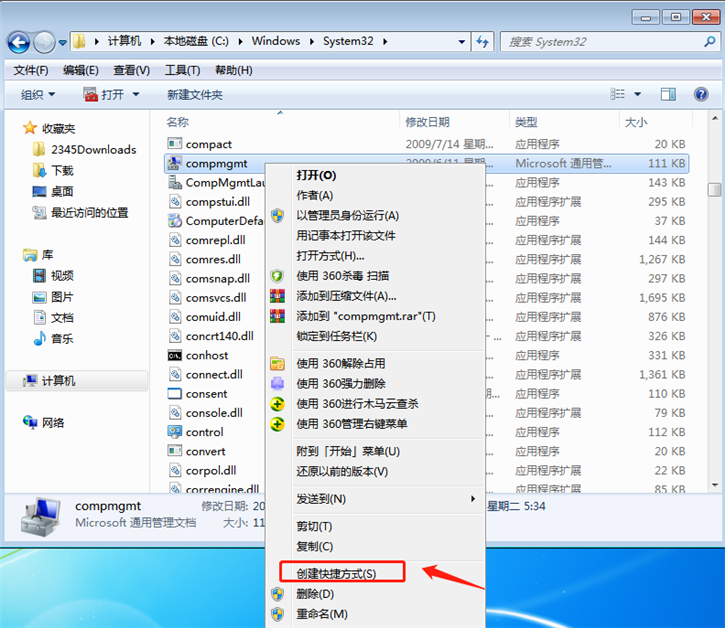Screen dimensions: 725x628
Task: Click the blue help icon
Action: [701, 94]
